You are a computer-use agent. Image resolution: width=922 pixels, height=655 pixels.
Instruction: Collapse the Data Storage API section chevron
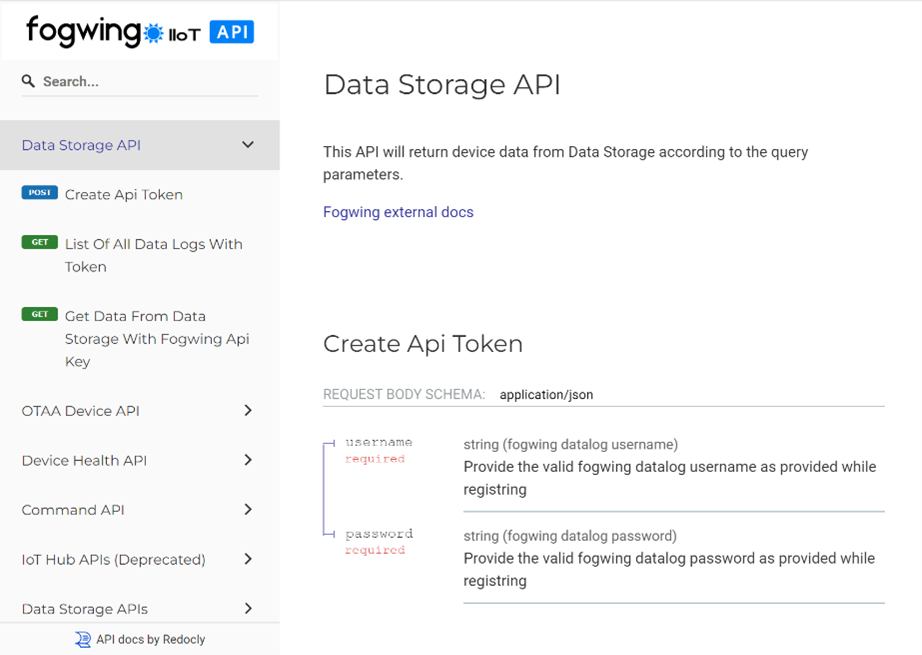click(248, 145)
